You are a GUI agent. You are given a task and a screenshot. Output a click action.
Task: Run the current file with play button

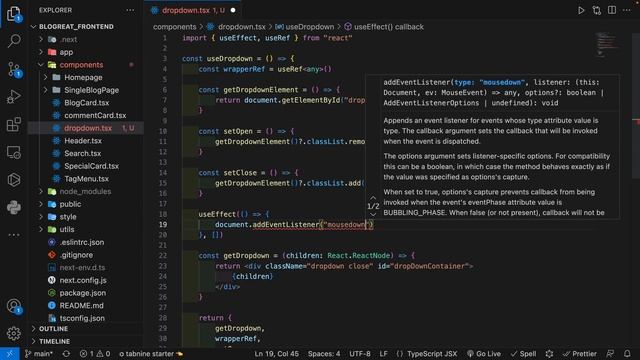581,10
